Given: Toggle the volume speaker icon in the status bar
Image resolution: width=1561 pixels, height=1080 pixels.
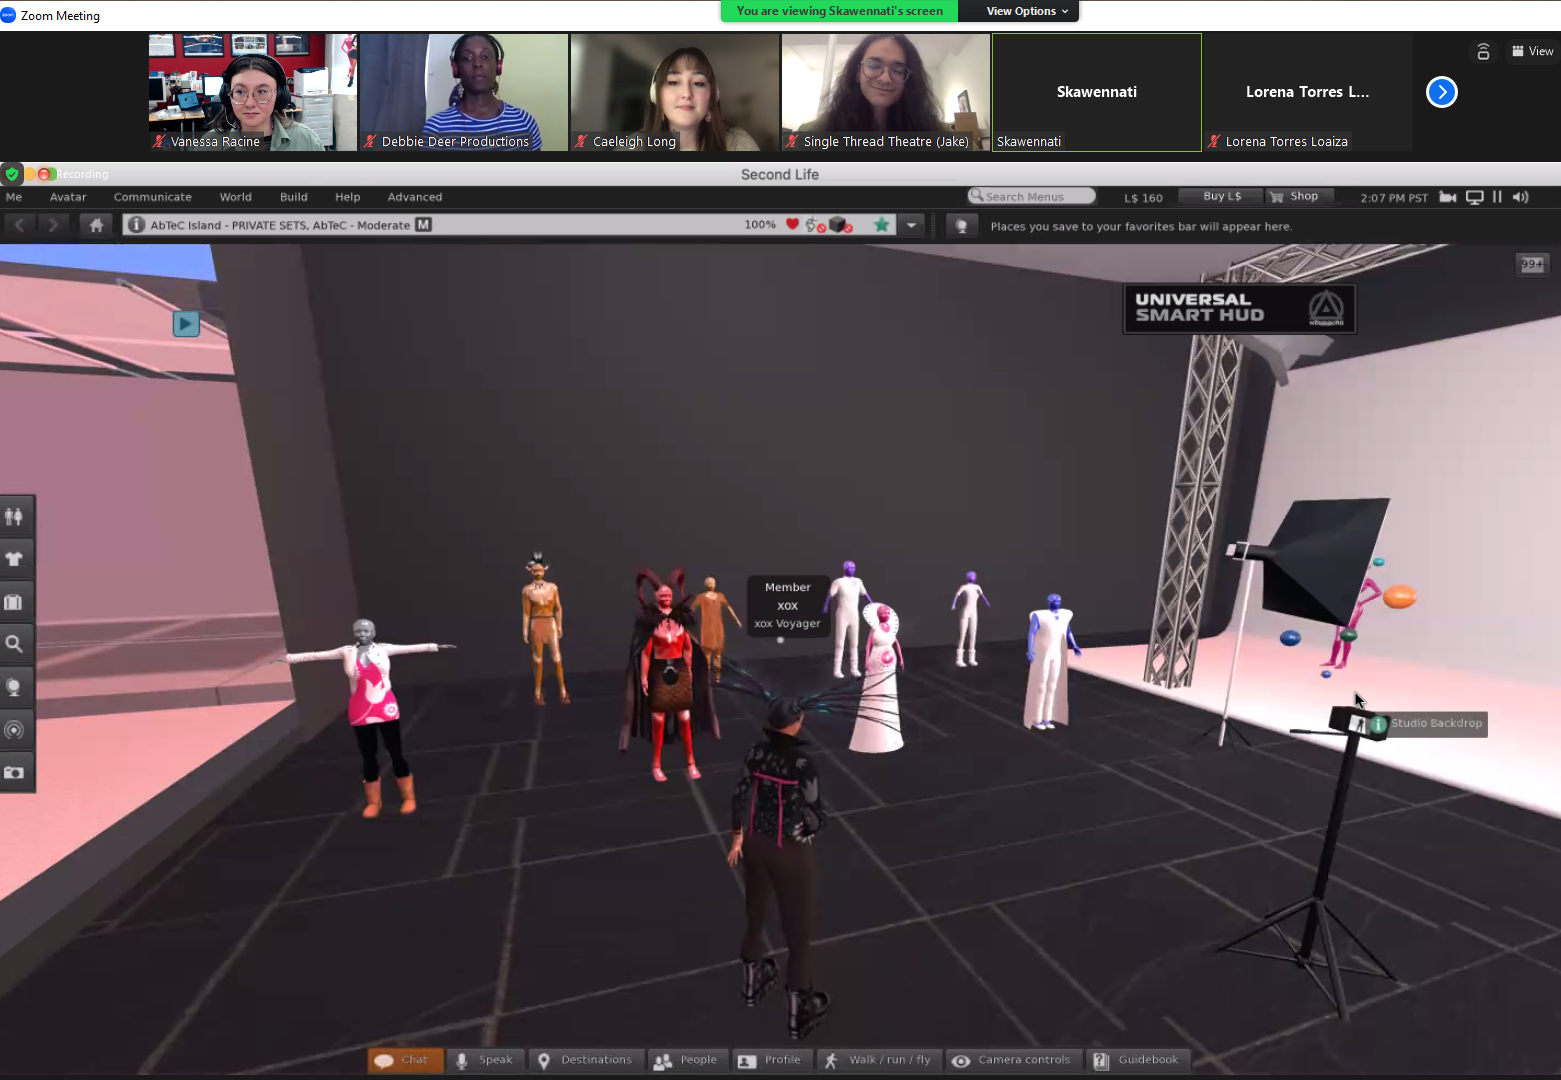Looking at the screenshot, I should coord(1520,197).
